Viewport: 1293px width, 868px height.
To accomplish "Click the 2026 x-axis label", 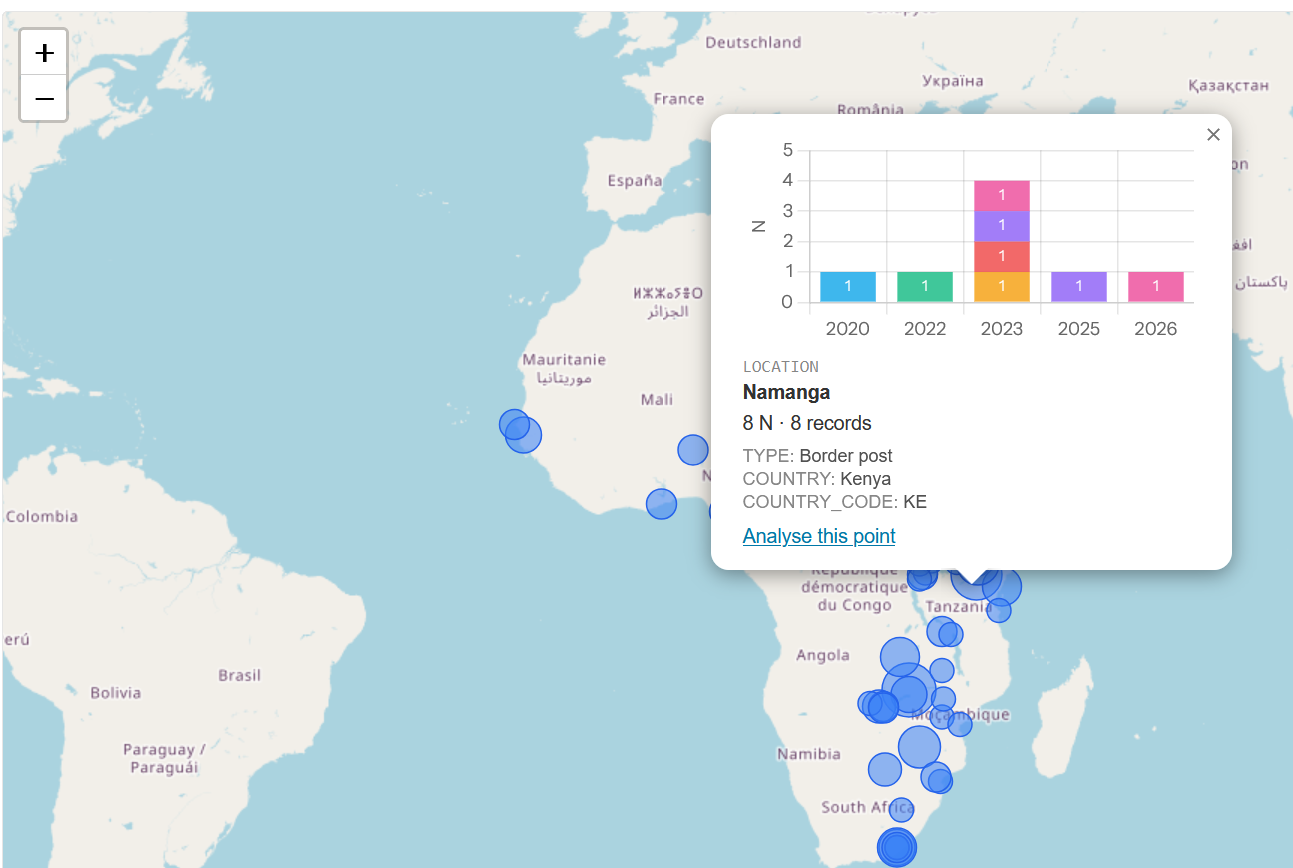I will pyautogui.click(x=1156, y=329).
